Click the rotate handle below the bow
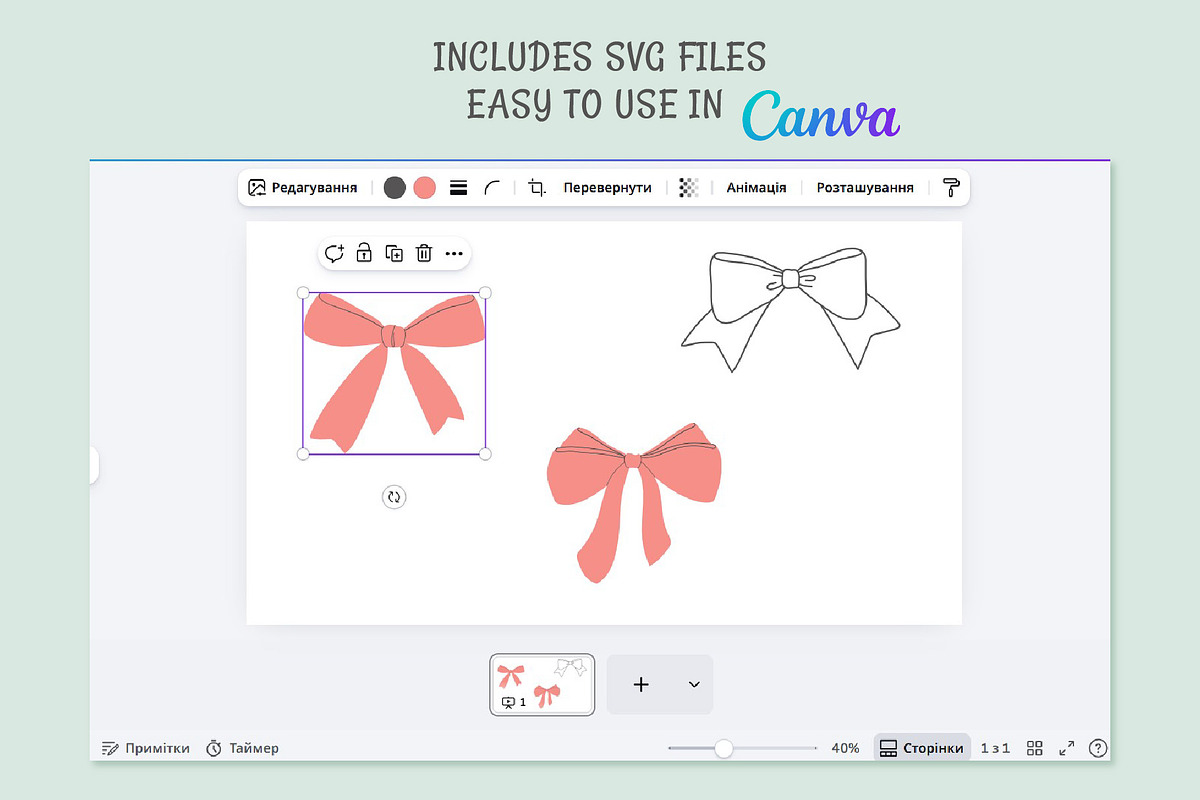 point(394,497)
